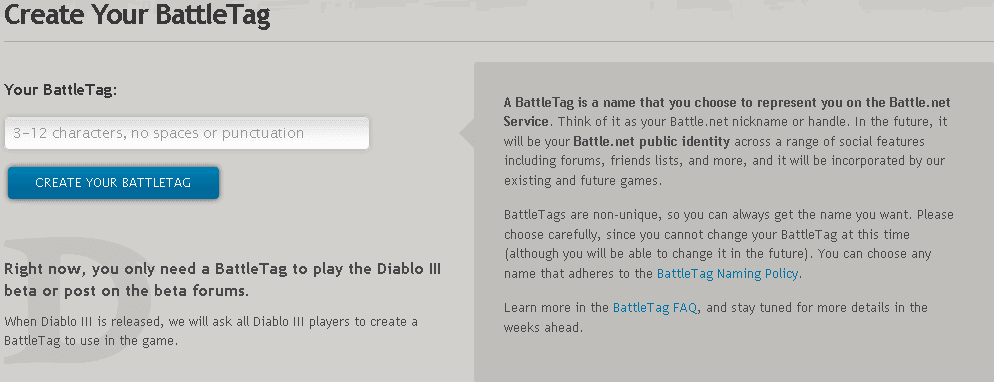Click 'beta or post on the beta forums' text
This screenshot has height=382, width=994.
[126, 291]
